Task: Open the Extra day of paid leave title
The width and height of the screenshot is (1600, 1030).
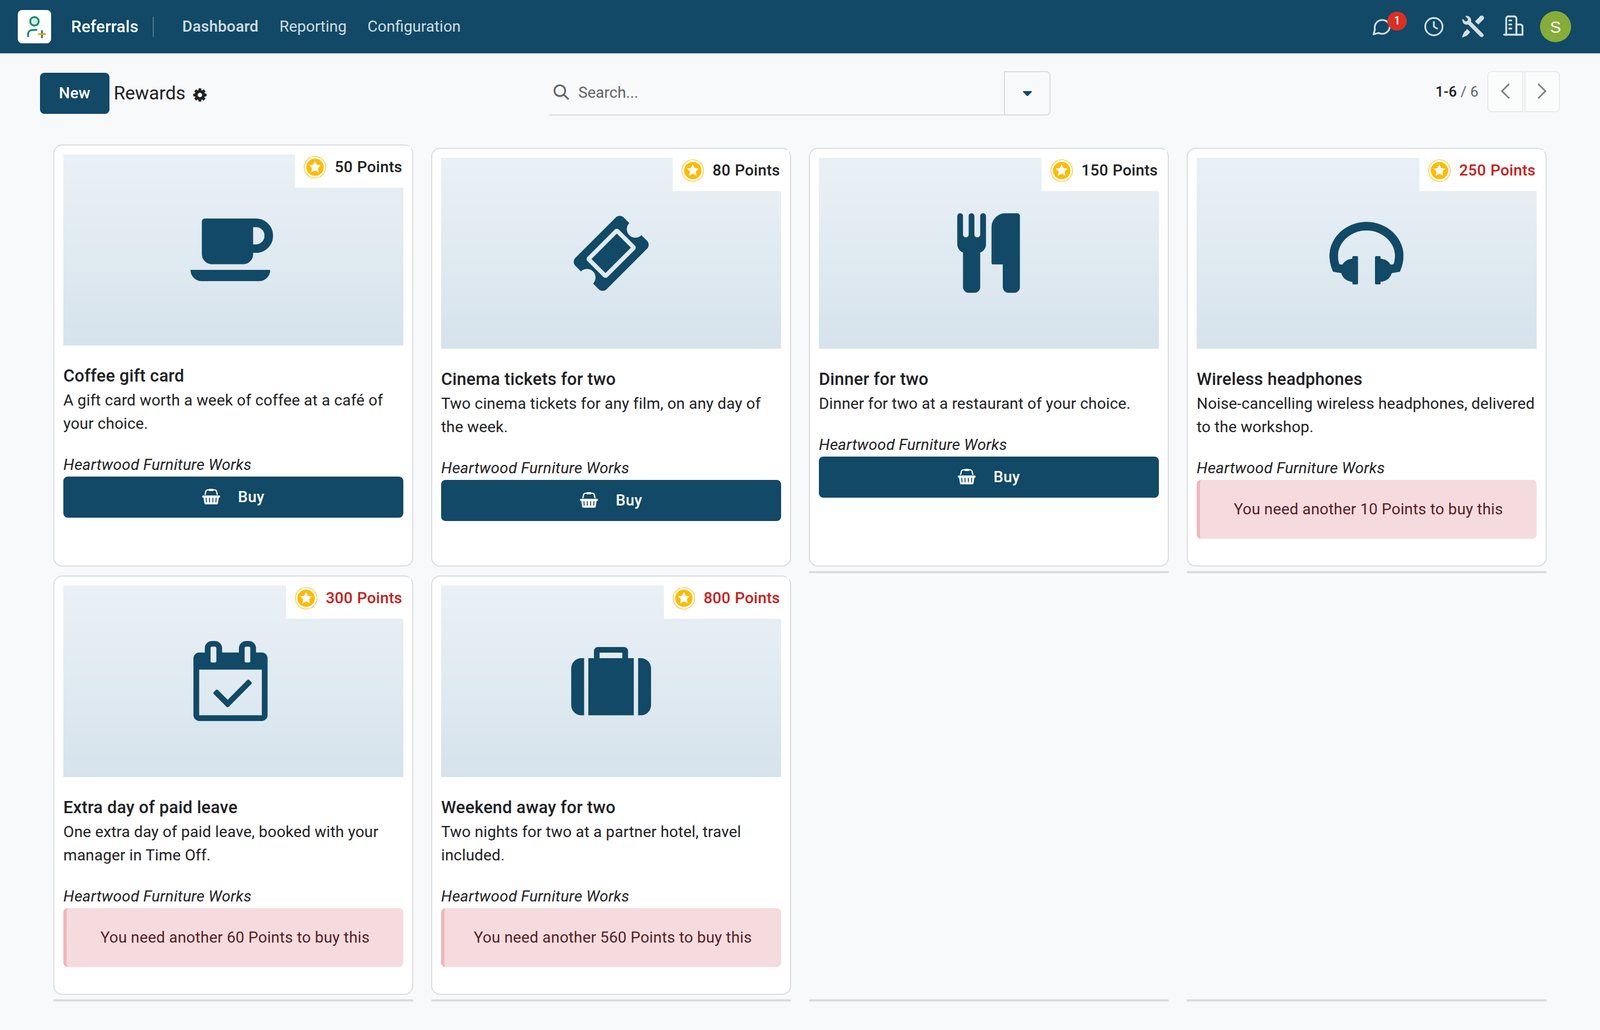Action: tap(150, 807)
